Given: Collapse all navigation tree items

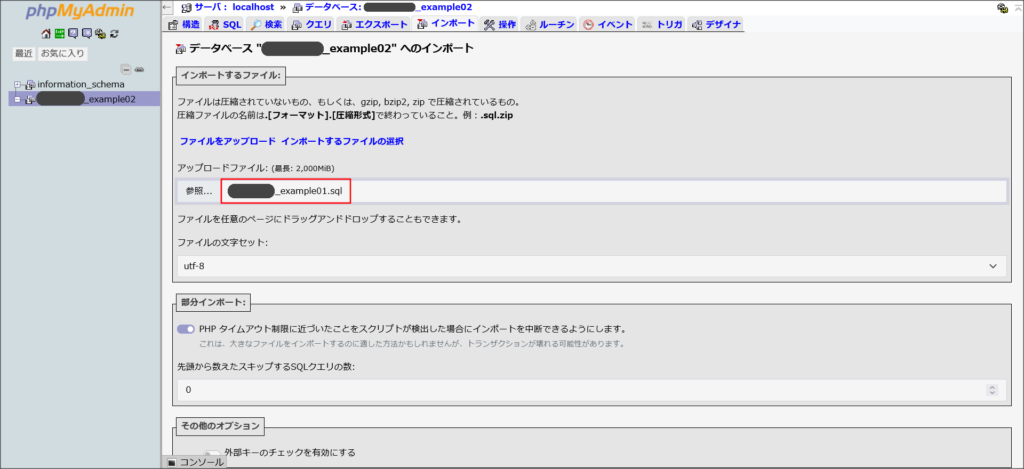Looking at the screenshot, I should coord(127,69).
